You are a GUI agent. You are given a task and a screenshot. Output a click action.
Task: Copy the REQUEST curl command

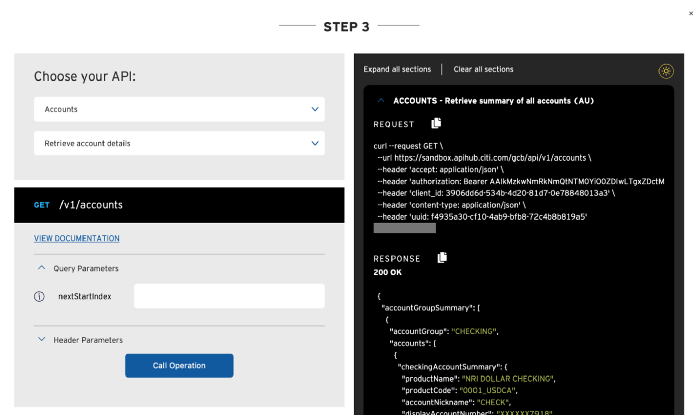tap(436, 123)
